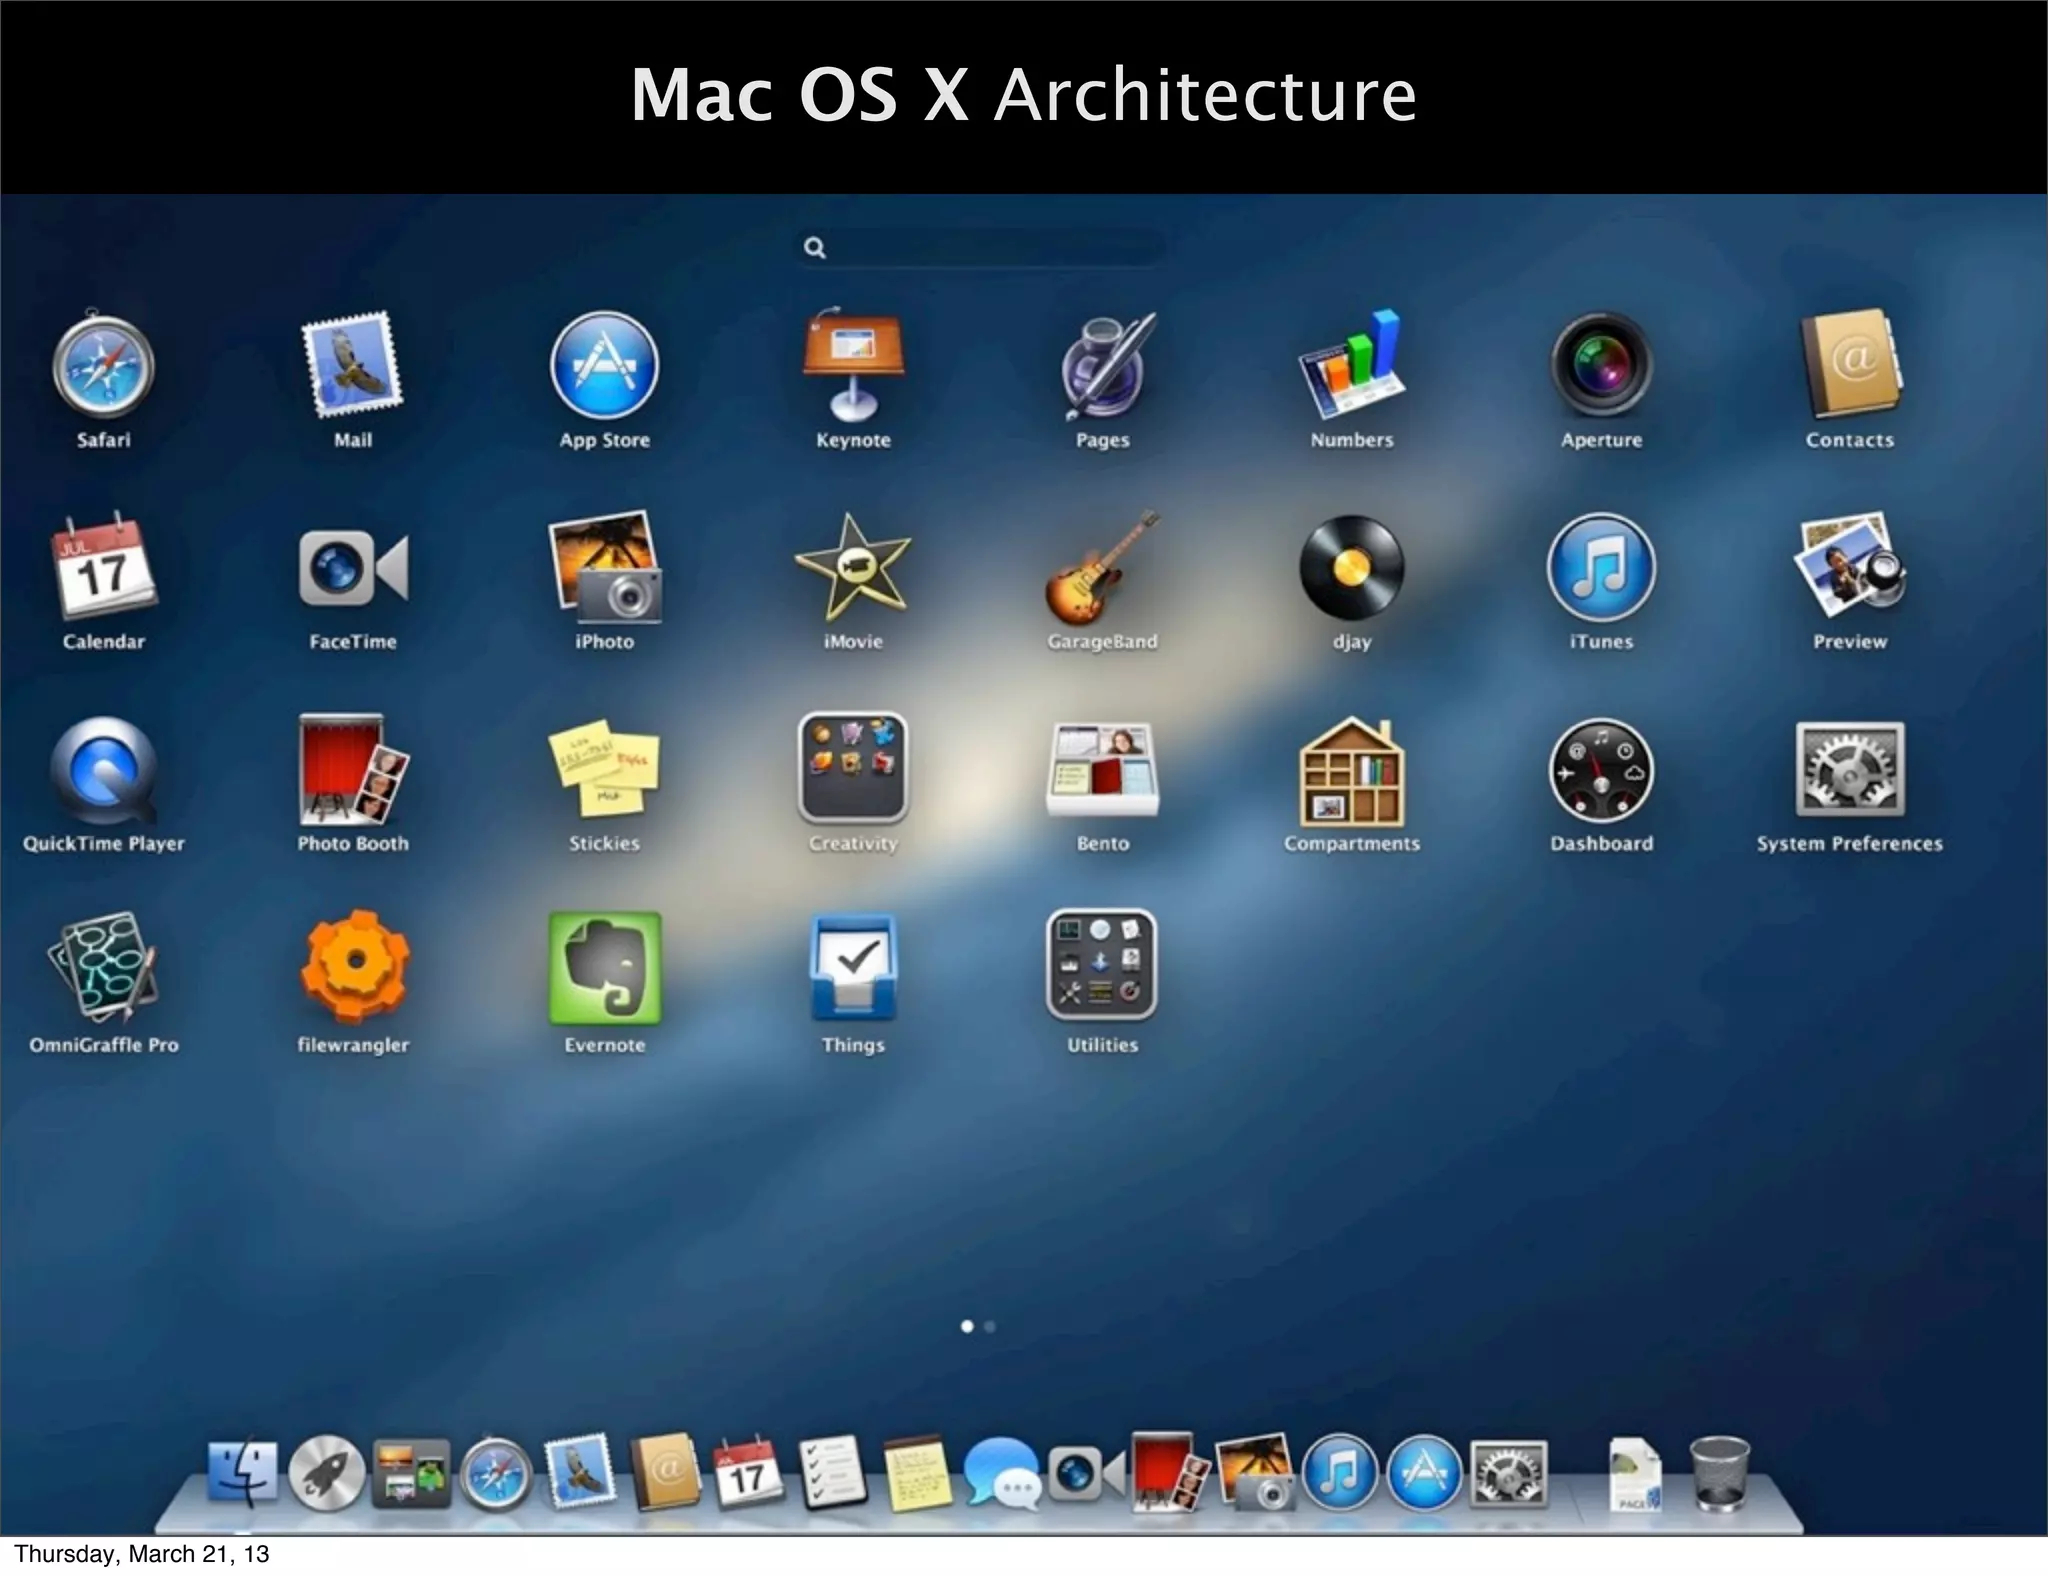Launch Photo Booth from Launchpad grid
Screen dimensions: 2048x1576
click(x=353, y=768)
